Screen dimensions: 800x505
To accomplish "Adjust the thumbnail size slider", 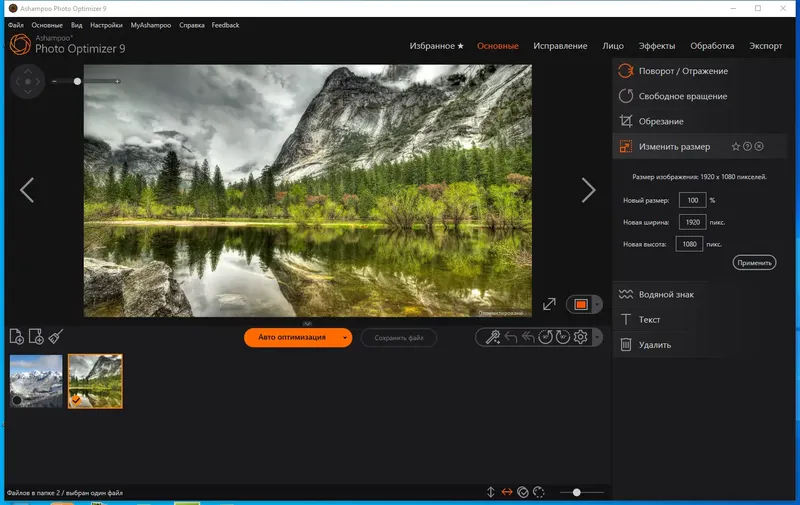I will click(x=577, y=492).
